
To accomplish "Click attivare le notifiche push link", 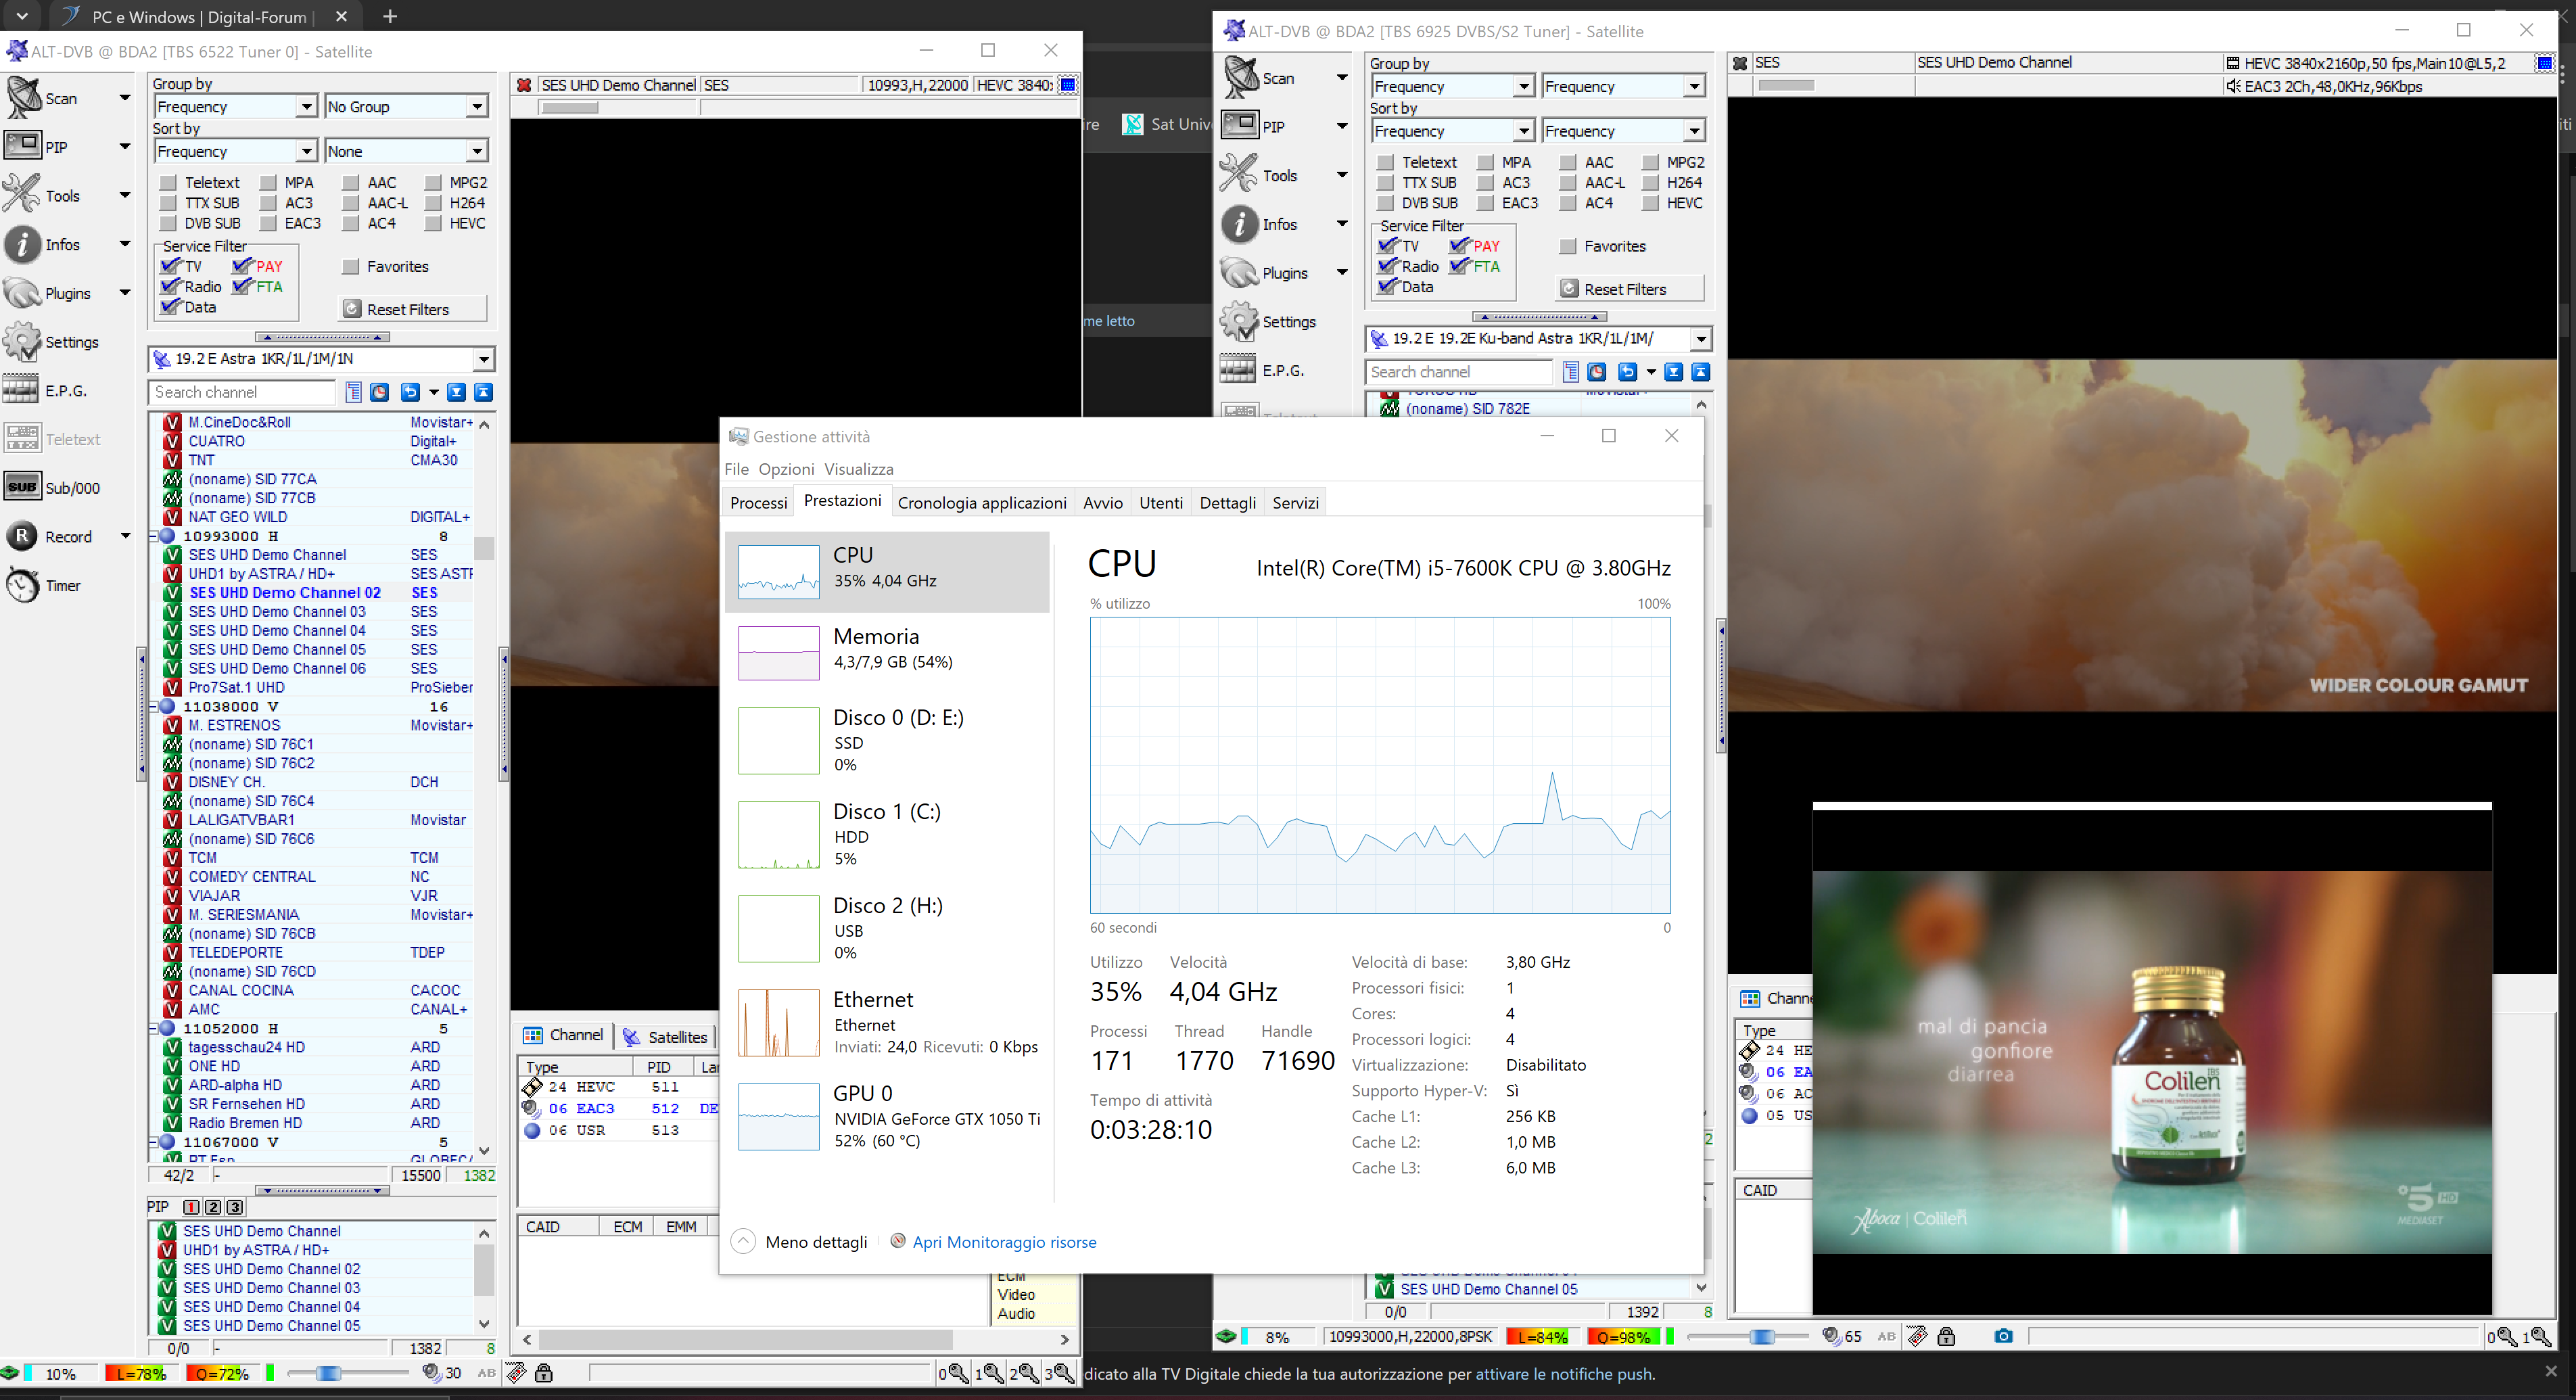I will coord(1564,1374).
